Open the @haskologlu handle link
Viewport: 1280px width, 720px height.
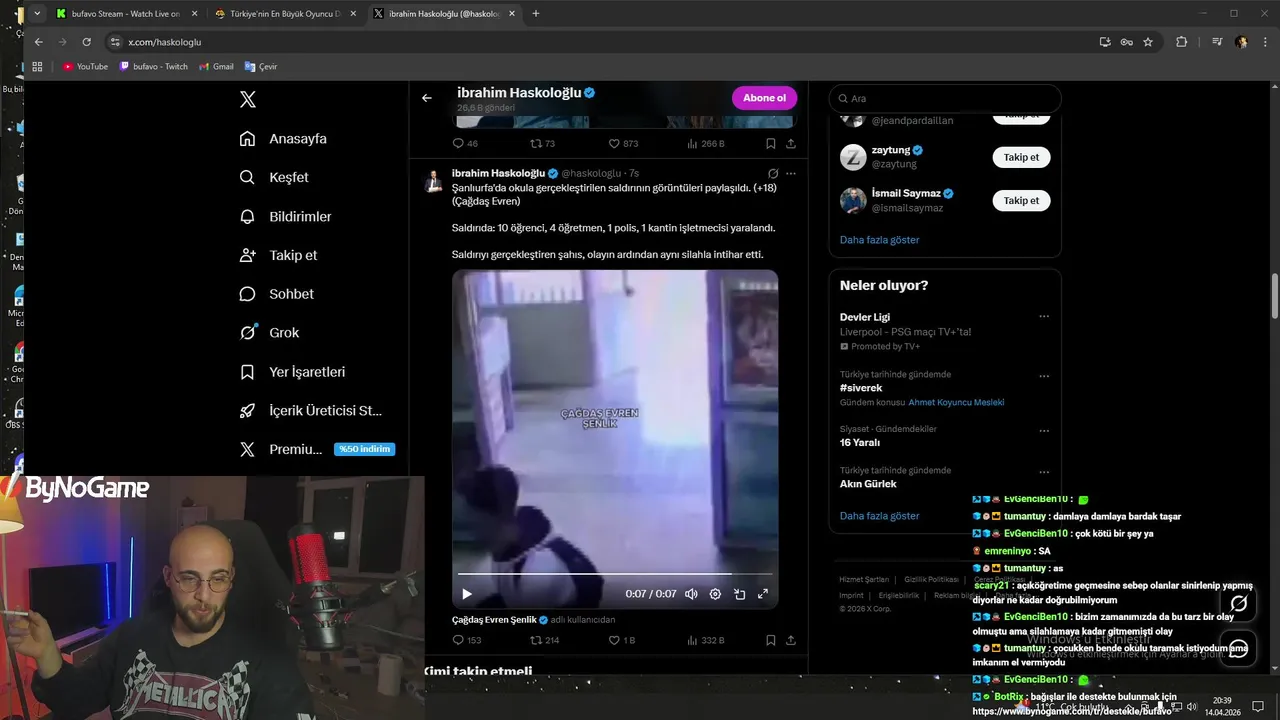(591, 173)
